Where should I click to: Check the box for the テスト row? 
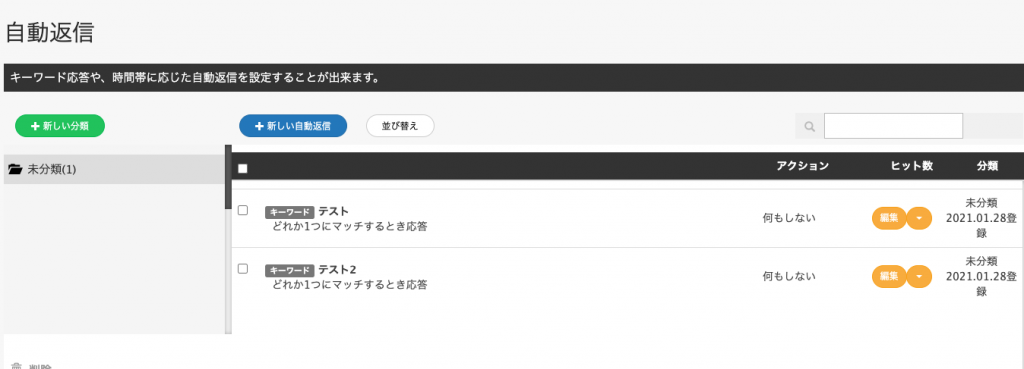pyautogui.click(x=243, y=210)
